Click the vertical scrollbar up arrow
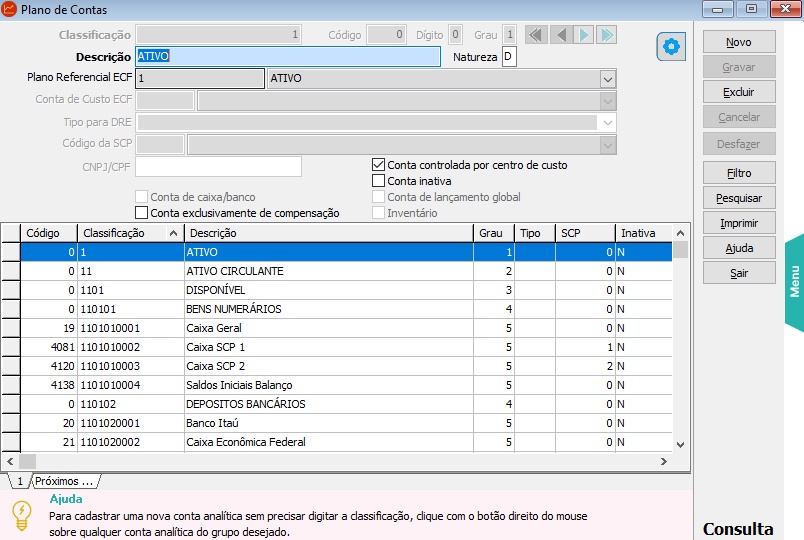Viewport: 804px width, 540px height. (680, 233)
